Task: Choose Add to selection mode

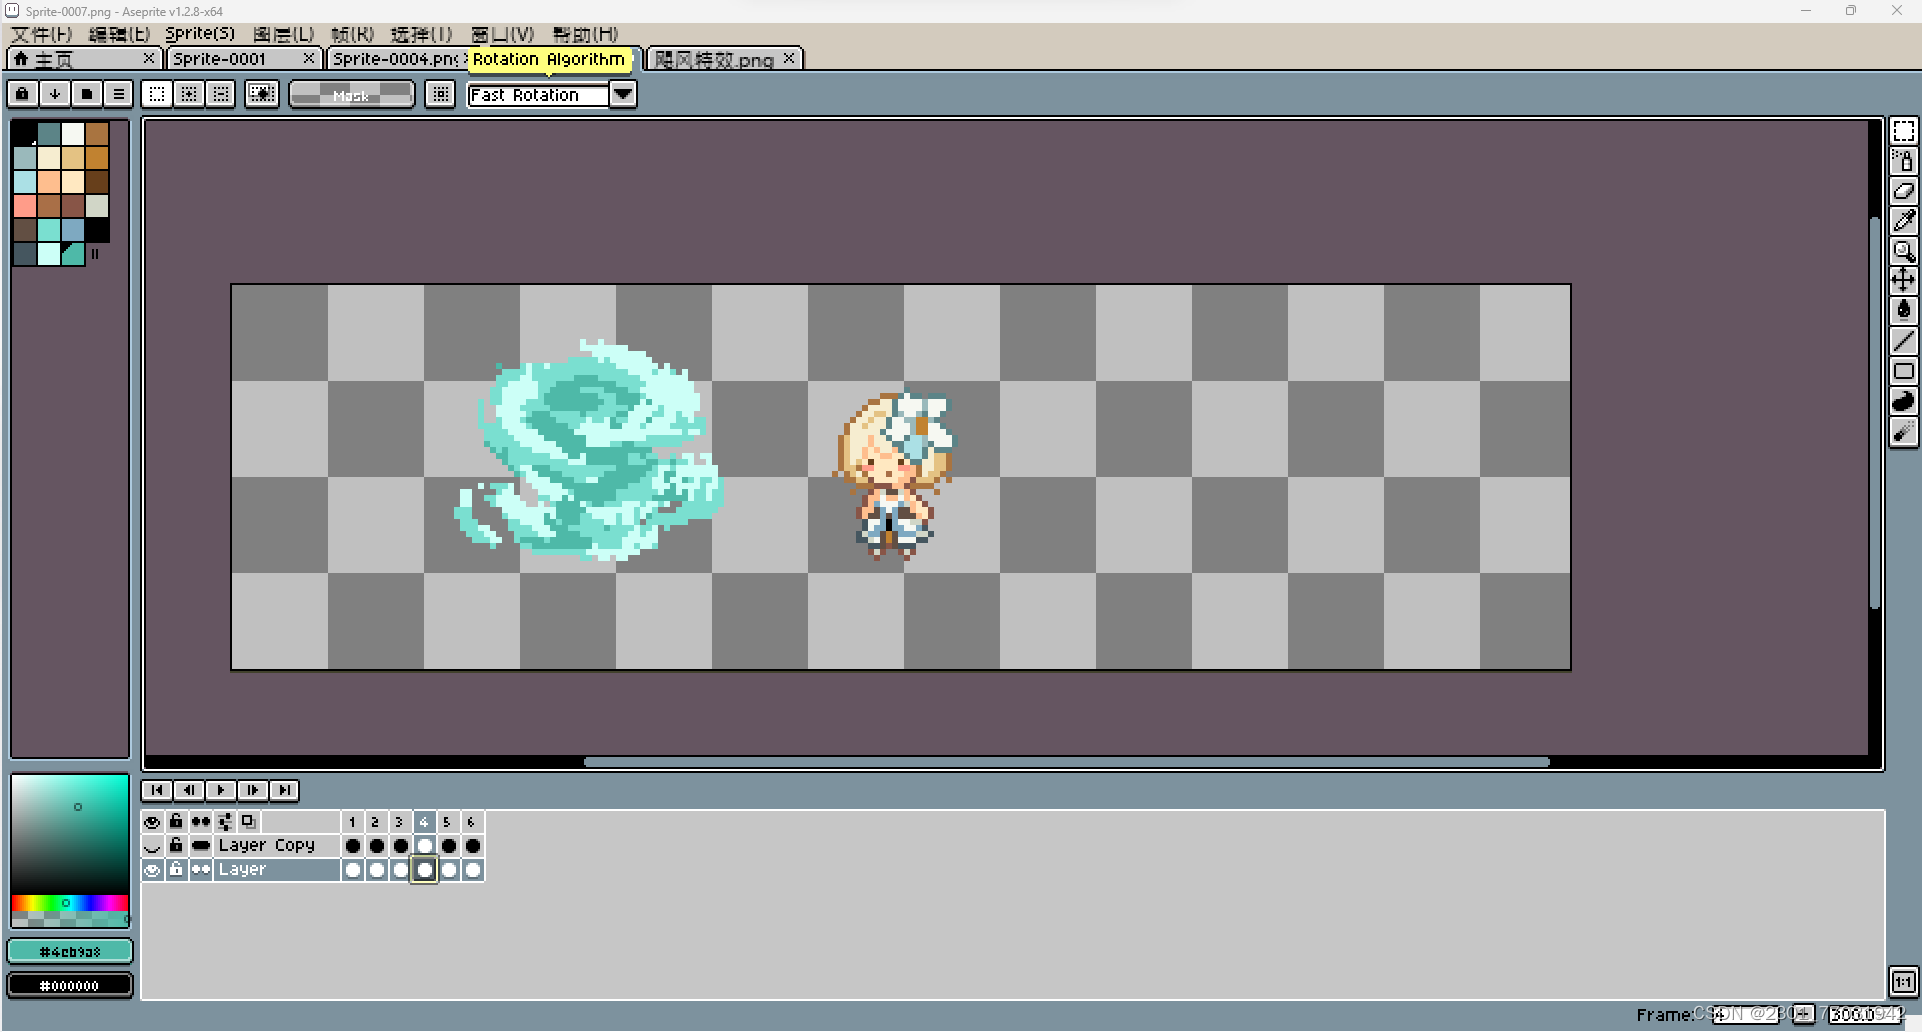Action: tap(189, 94)
